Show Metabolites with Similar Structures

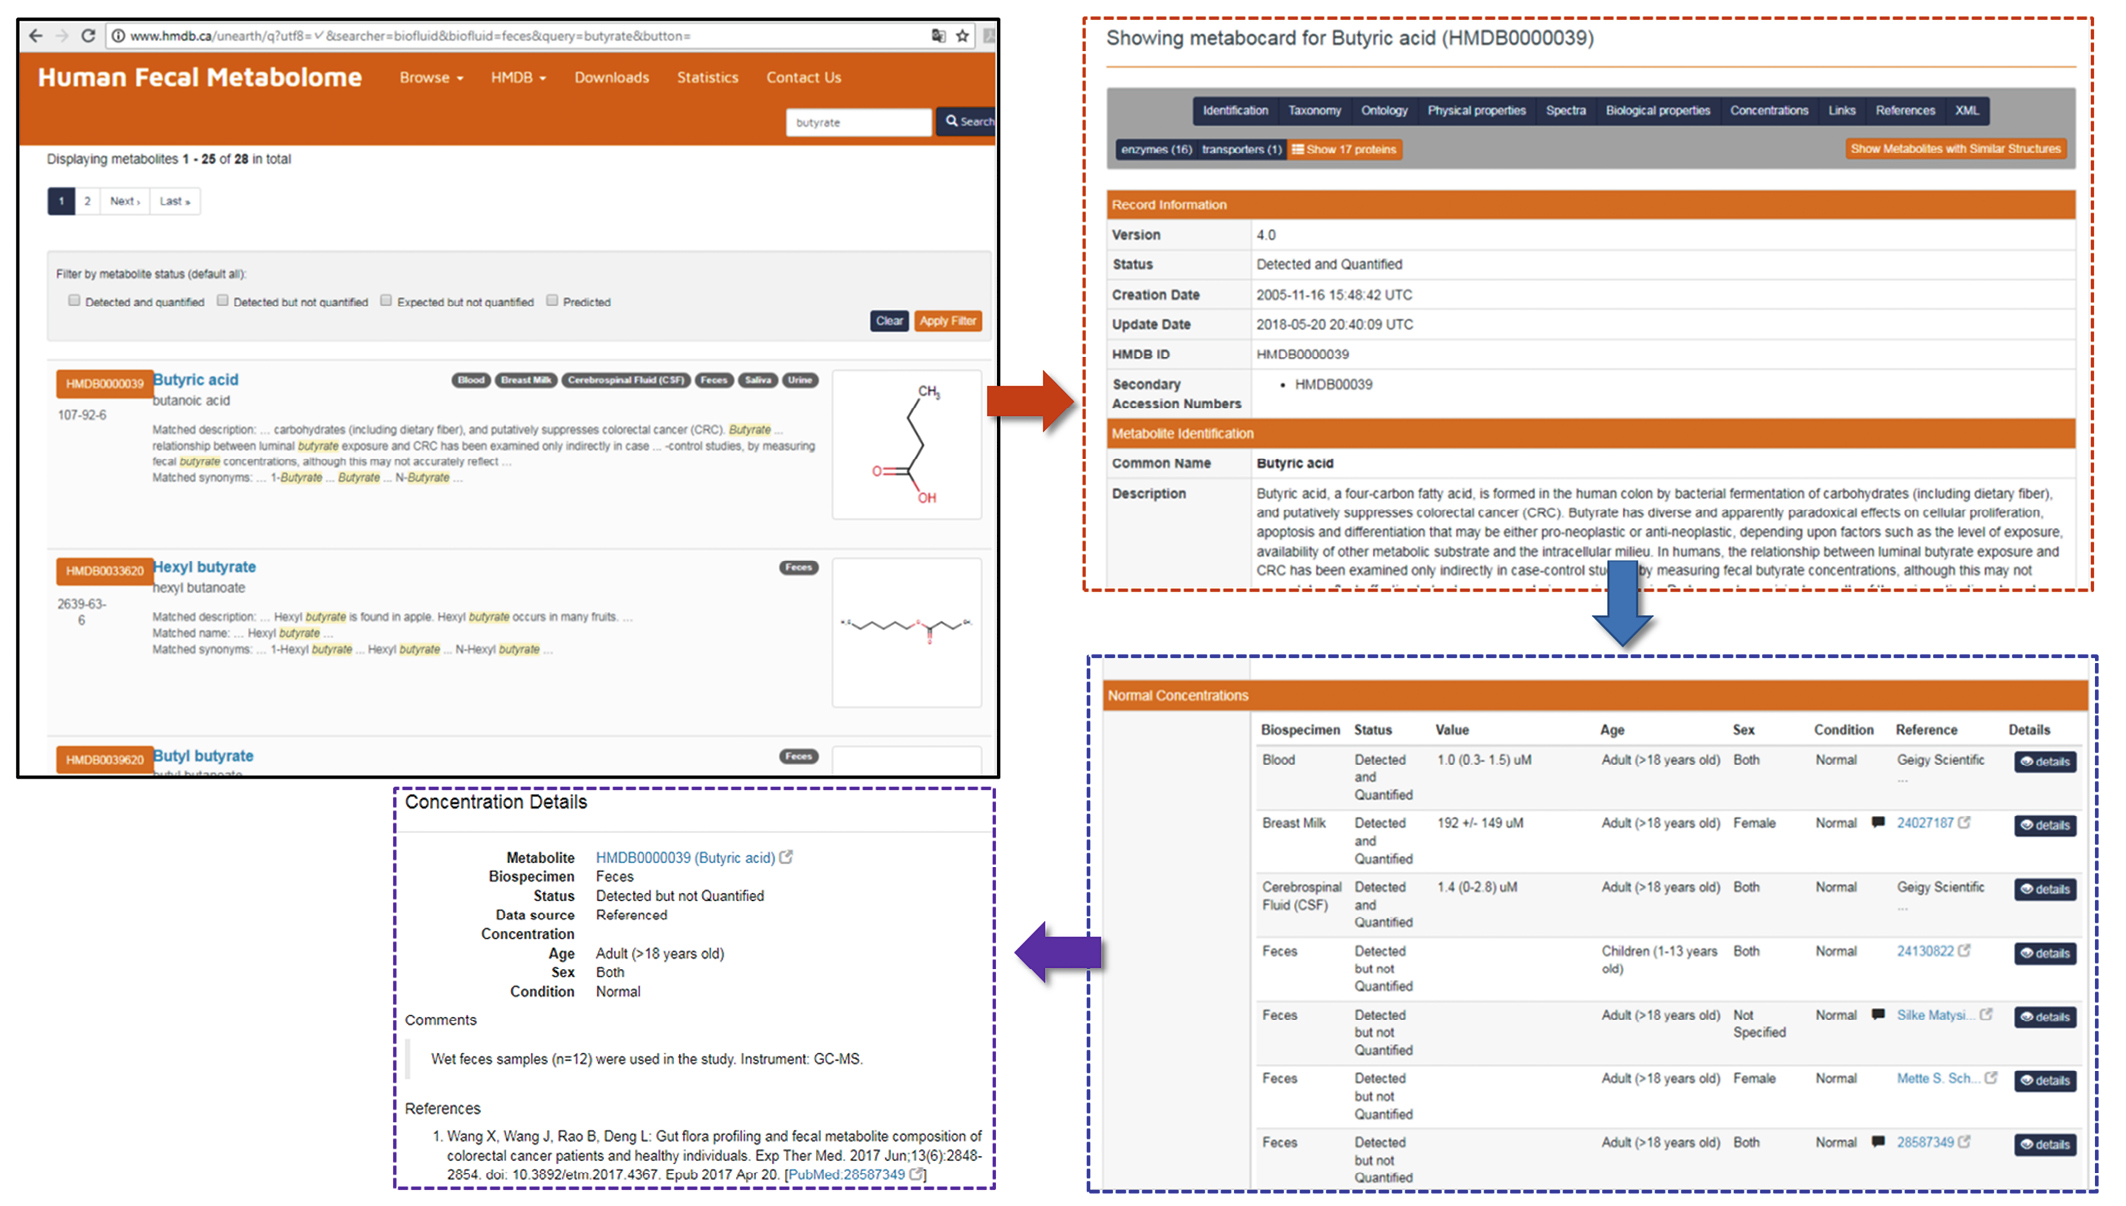tap(1955, 149)
